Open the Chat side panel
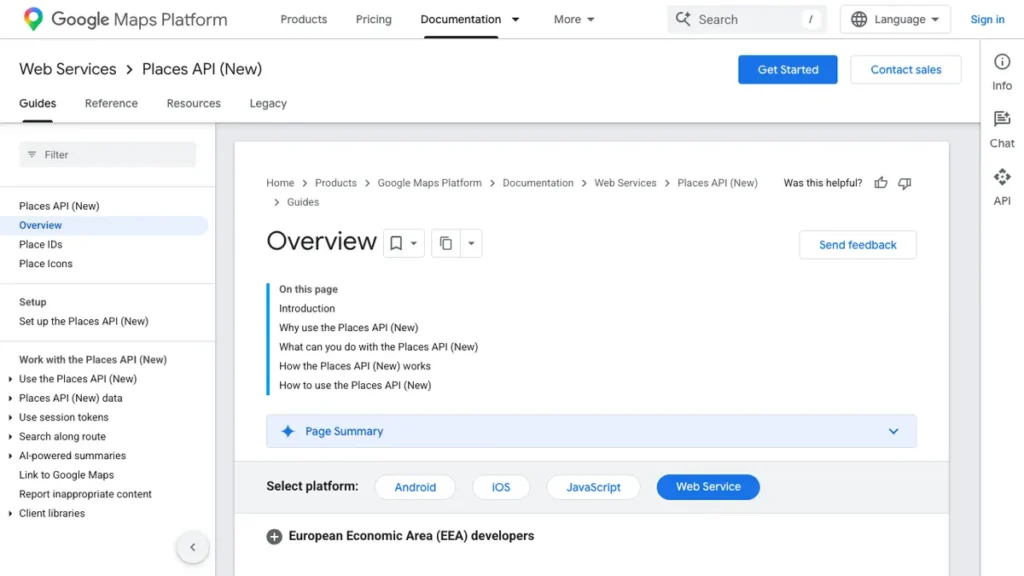 coord(1002,129)
